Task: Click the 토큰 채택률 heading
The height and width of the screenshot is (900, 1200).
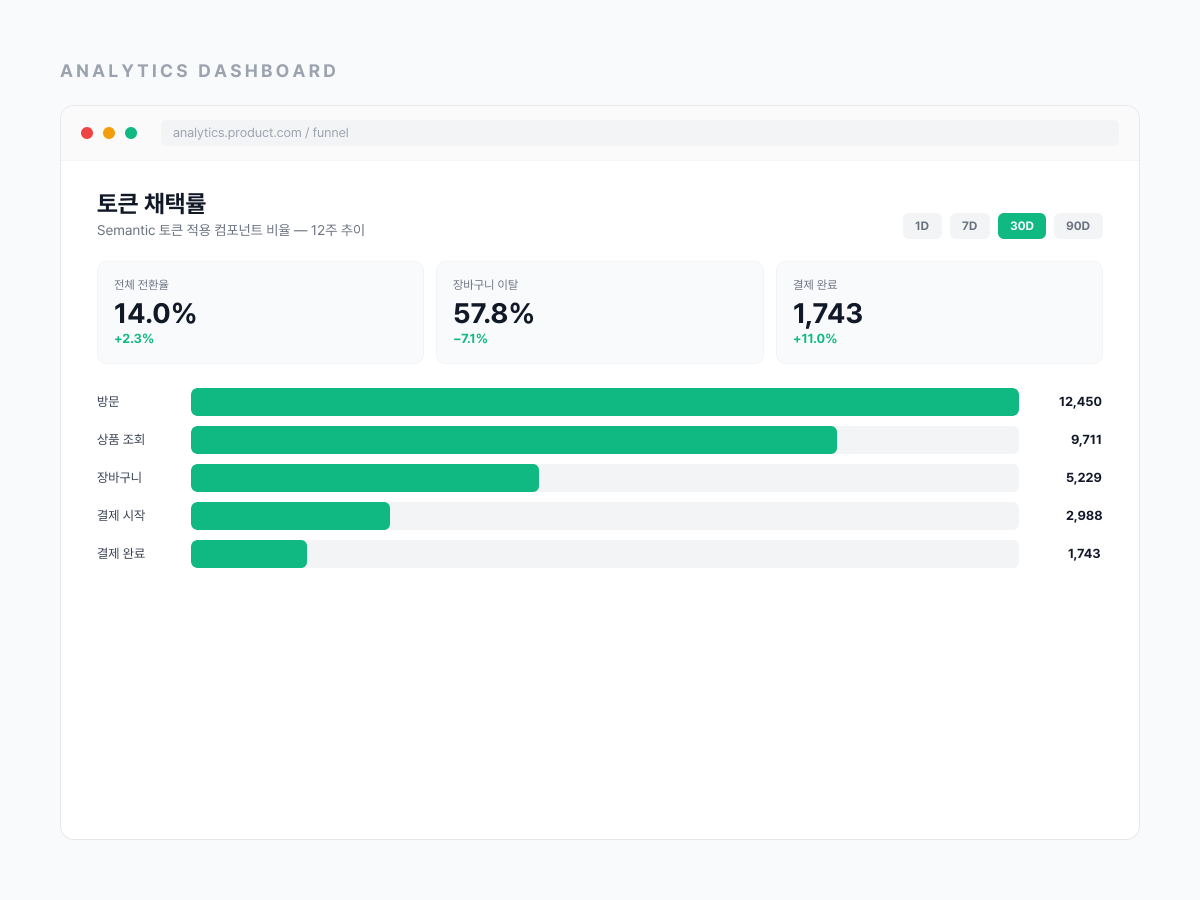Action: [x=151, y=203]
